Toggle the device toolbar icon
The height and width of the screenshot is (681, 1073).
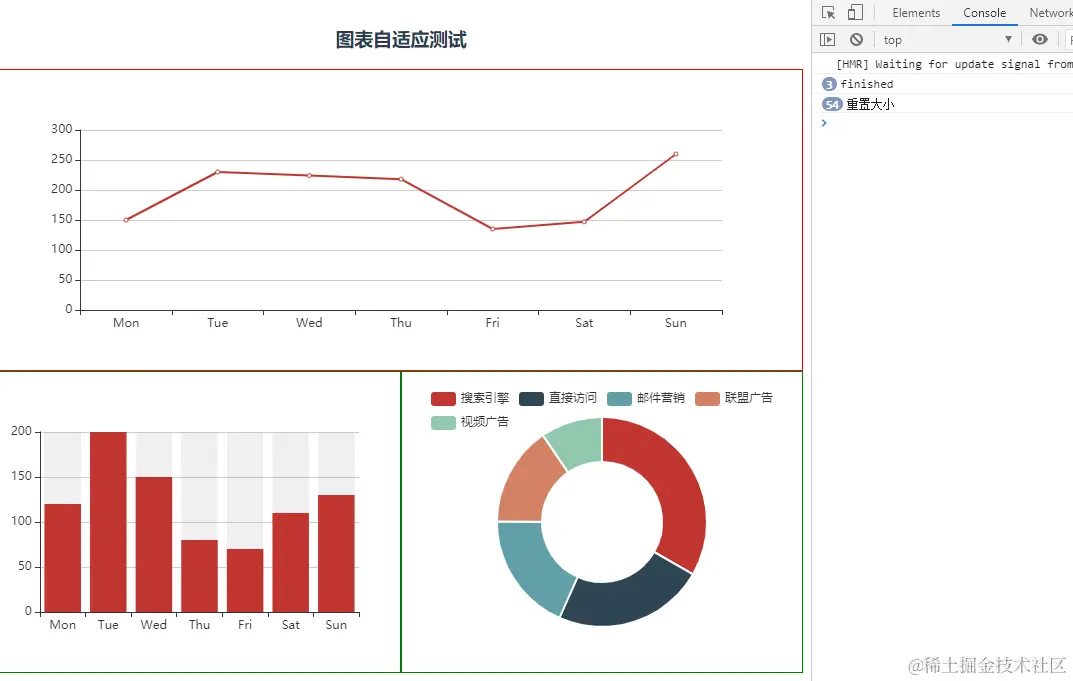[855, 12]
